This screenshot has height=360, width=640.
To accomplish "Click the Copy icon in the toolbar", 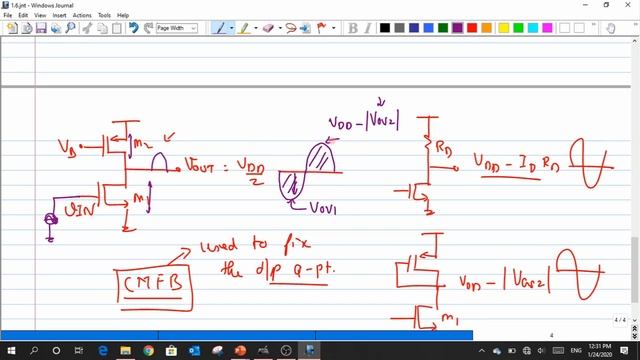I will click(x=102, y=28).
